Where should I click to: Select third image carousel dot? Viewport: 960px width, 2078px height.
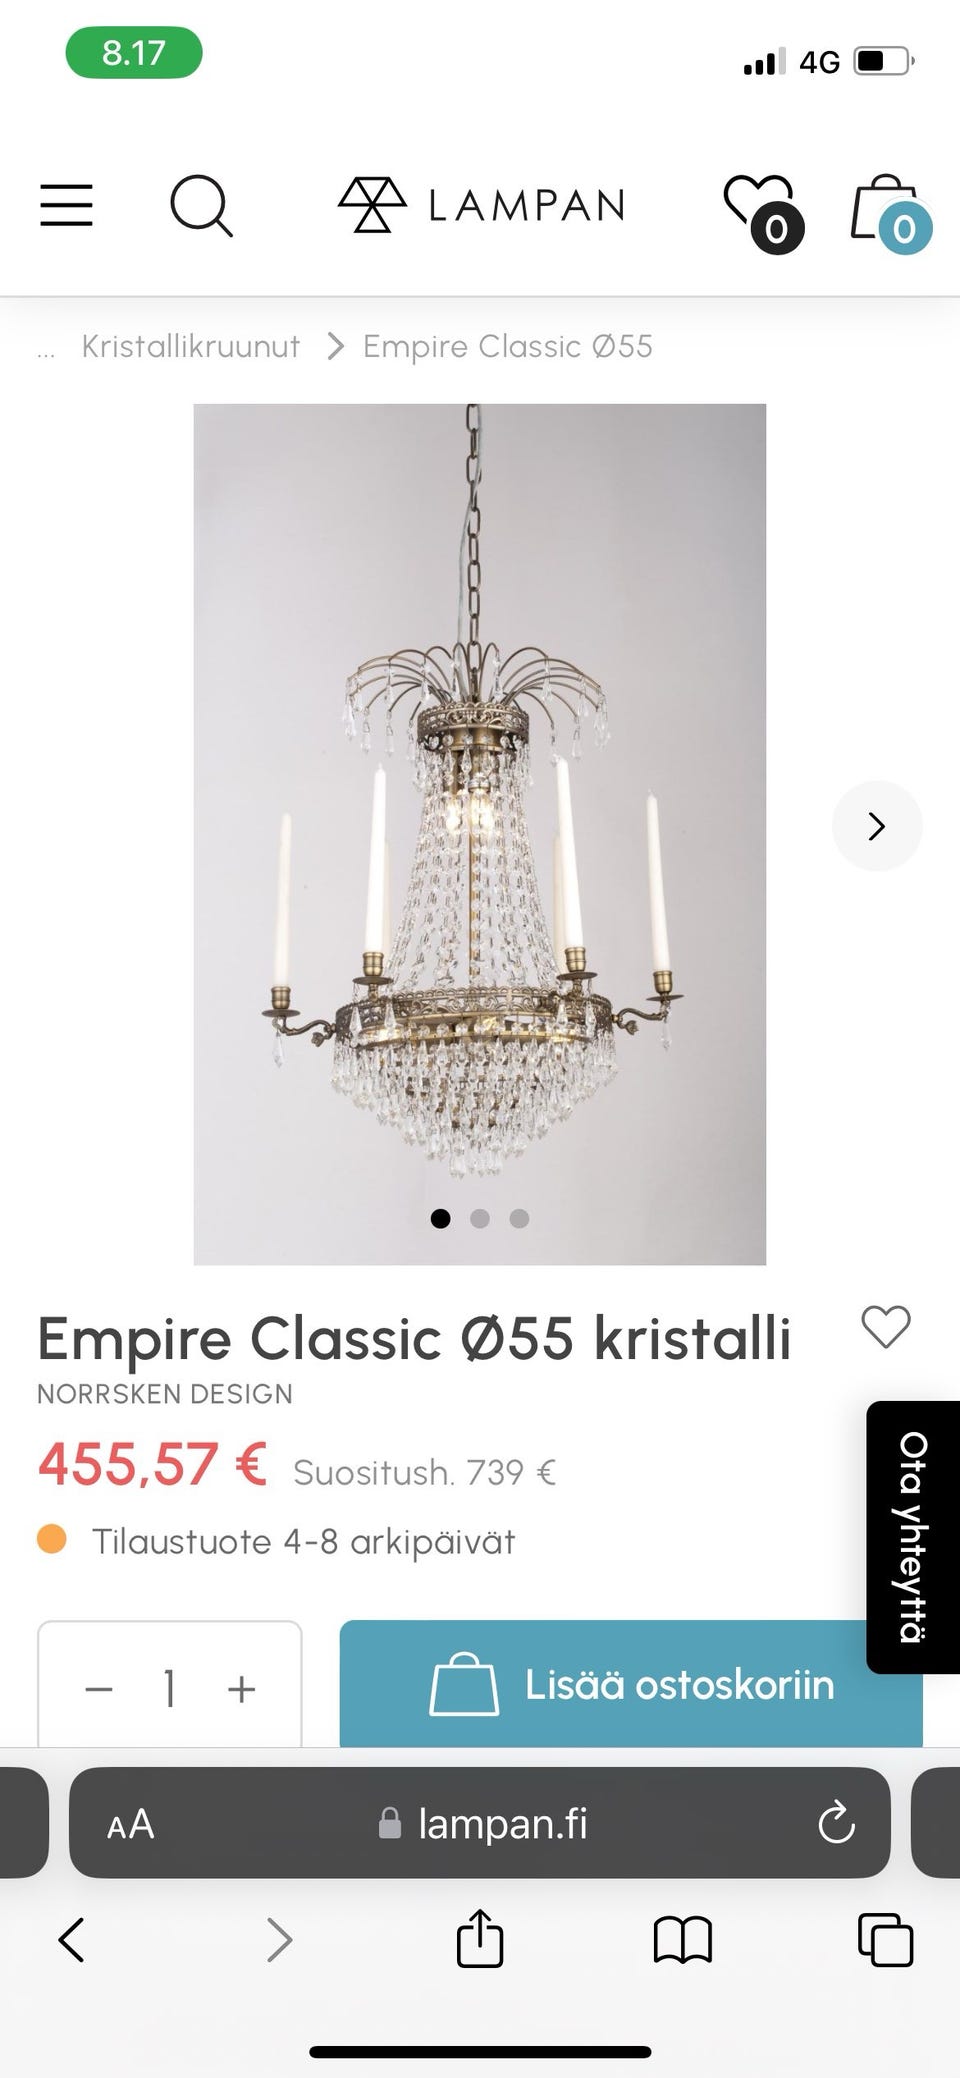(x=519, y=1218)
